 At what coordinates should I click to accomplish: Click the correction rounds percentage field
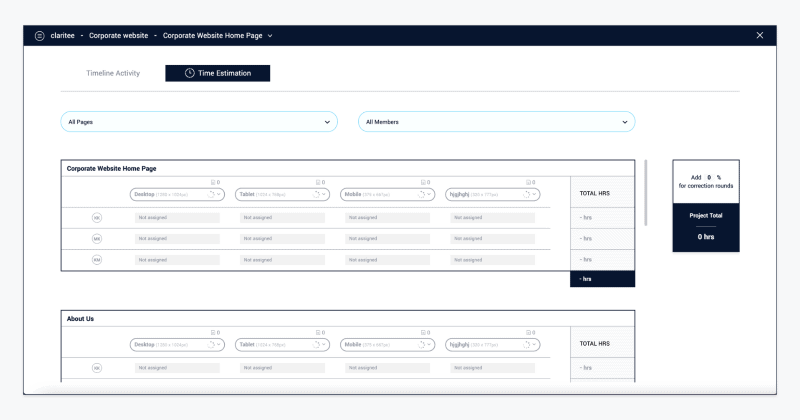[x=709, y=177]
